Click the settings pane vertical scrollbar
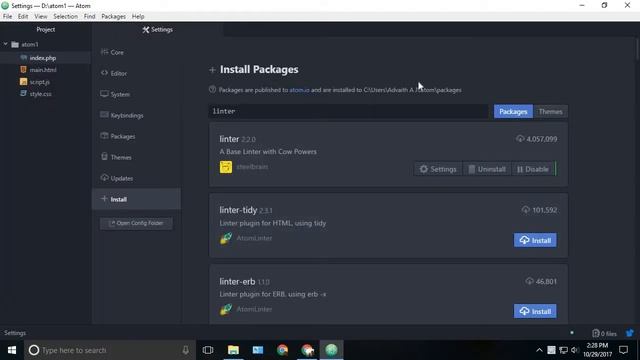Image resolution: width=640 pixels, height=360 pixels. (x=638, y=49)
